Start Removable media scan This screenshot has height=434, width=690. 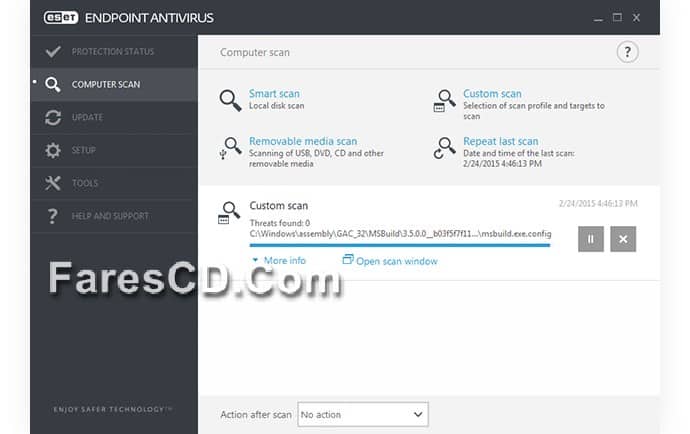click(x=303, y=141)
